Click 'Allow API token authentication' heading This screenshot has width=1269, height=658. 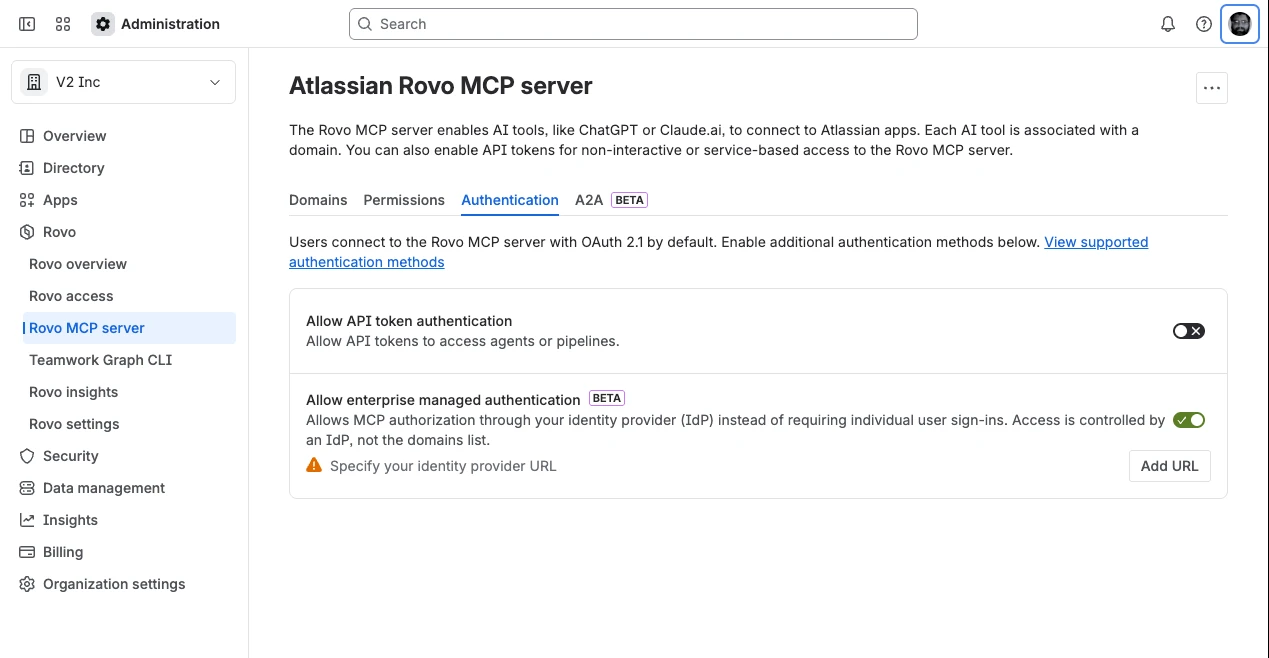click(409, 321)
